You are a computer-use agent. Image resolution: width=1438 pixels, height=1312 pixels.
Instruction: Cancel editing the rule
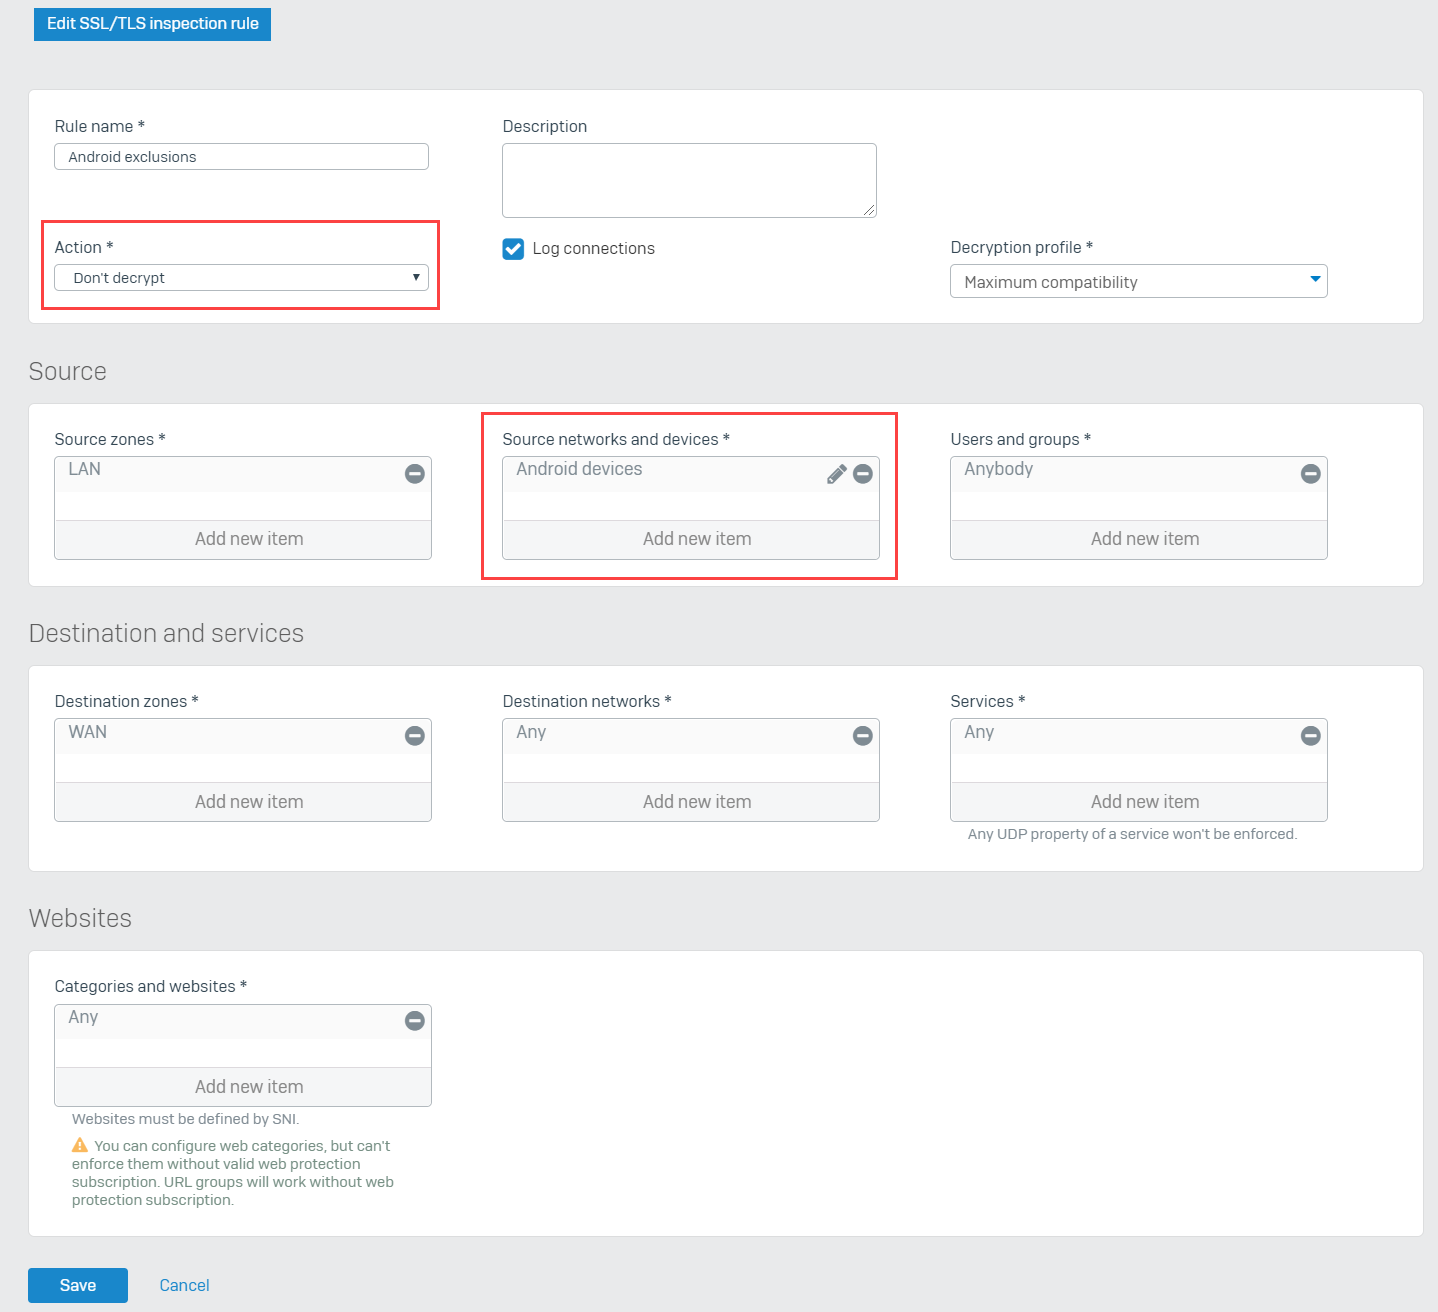pos(184,1285)
